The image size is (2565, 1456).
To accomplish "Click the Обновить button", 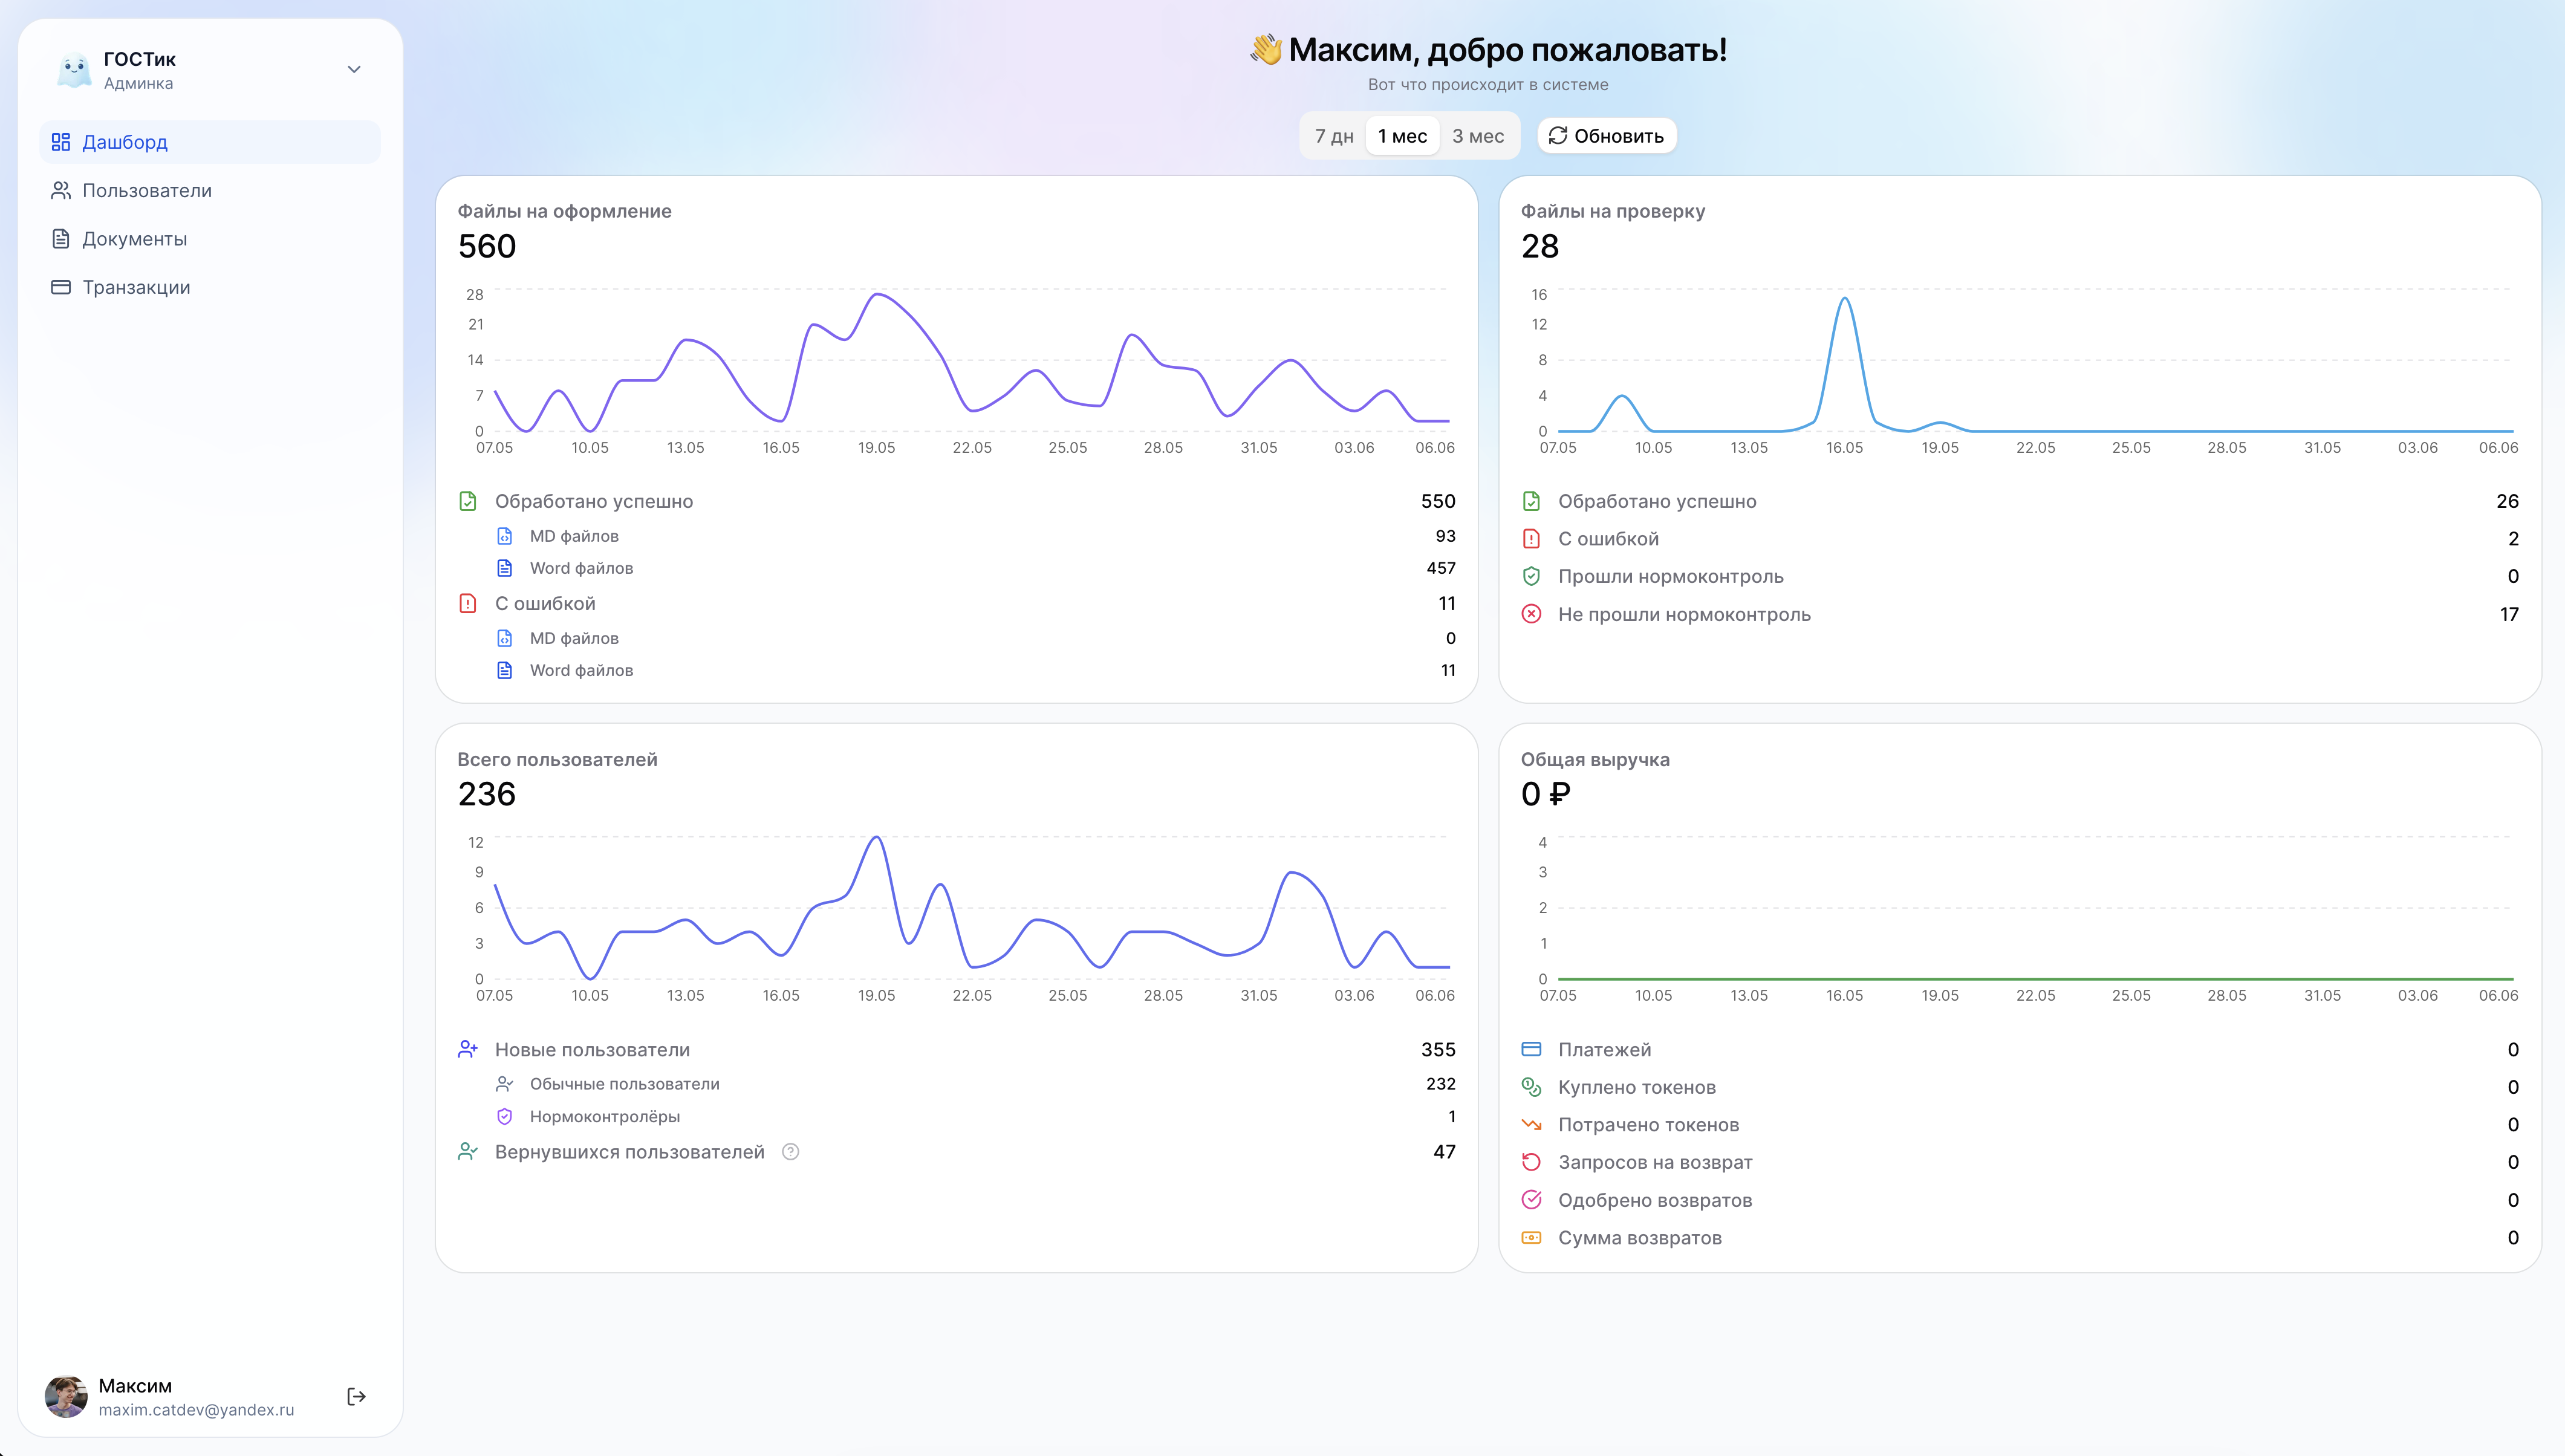I will 1606,136.
